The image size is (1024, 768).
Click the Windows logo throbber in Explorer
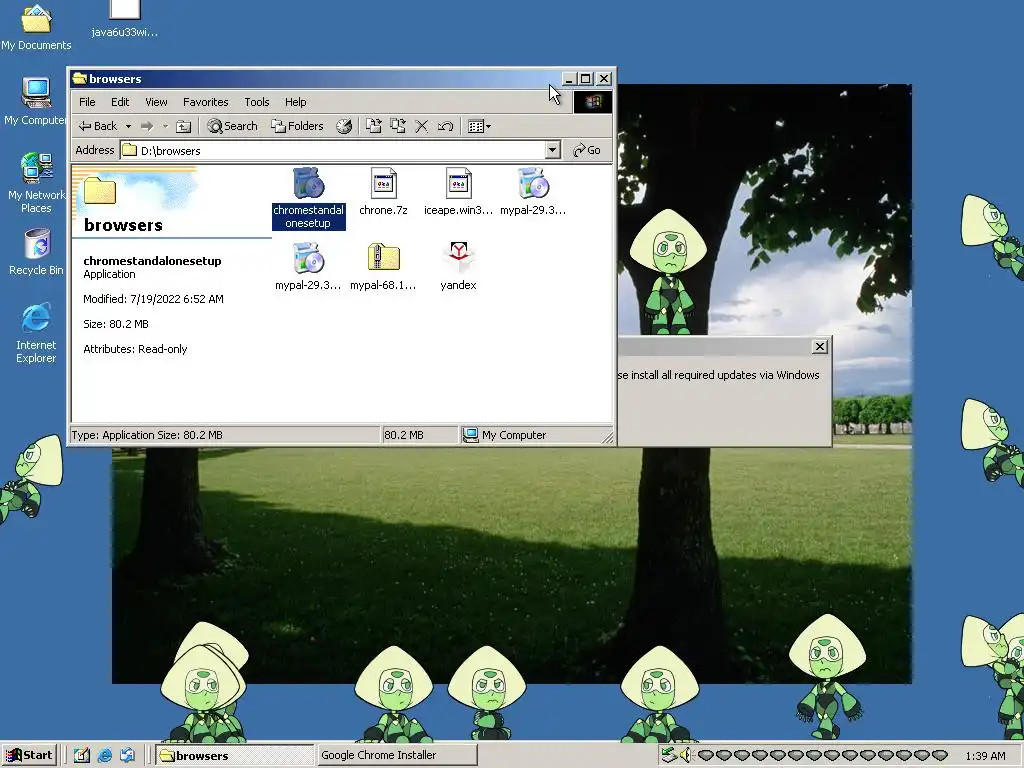pos(593,101)
